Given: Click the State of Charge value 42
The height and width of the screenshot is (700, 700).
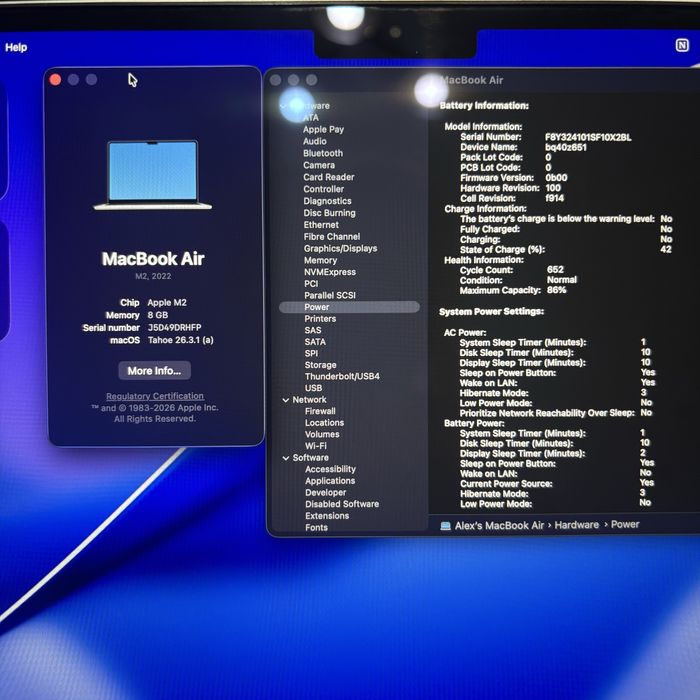Looking at the screenshot, I should click(x=666, y=250).
